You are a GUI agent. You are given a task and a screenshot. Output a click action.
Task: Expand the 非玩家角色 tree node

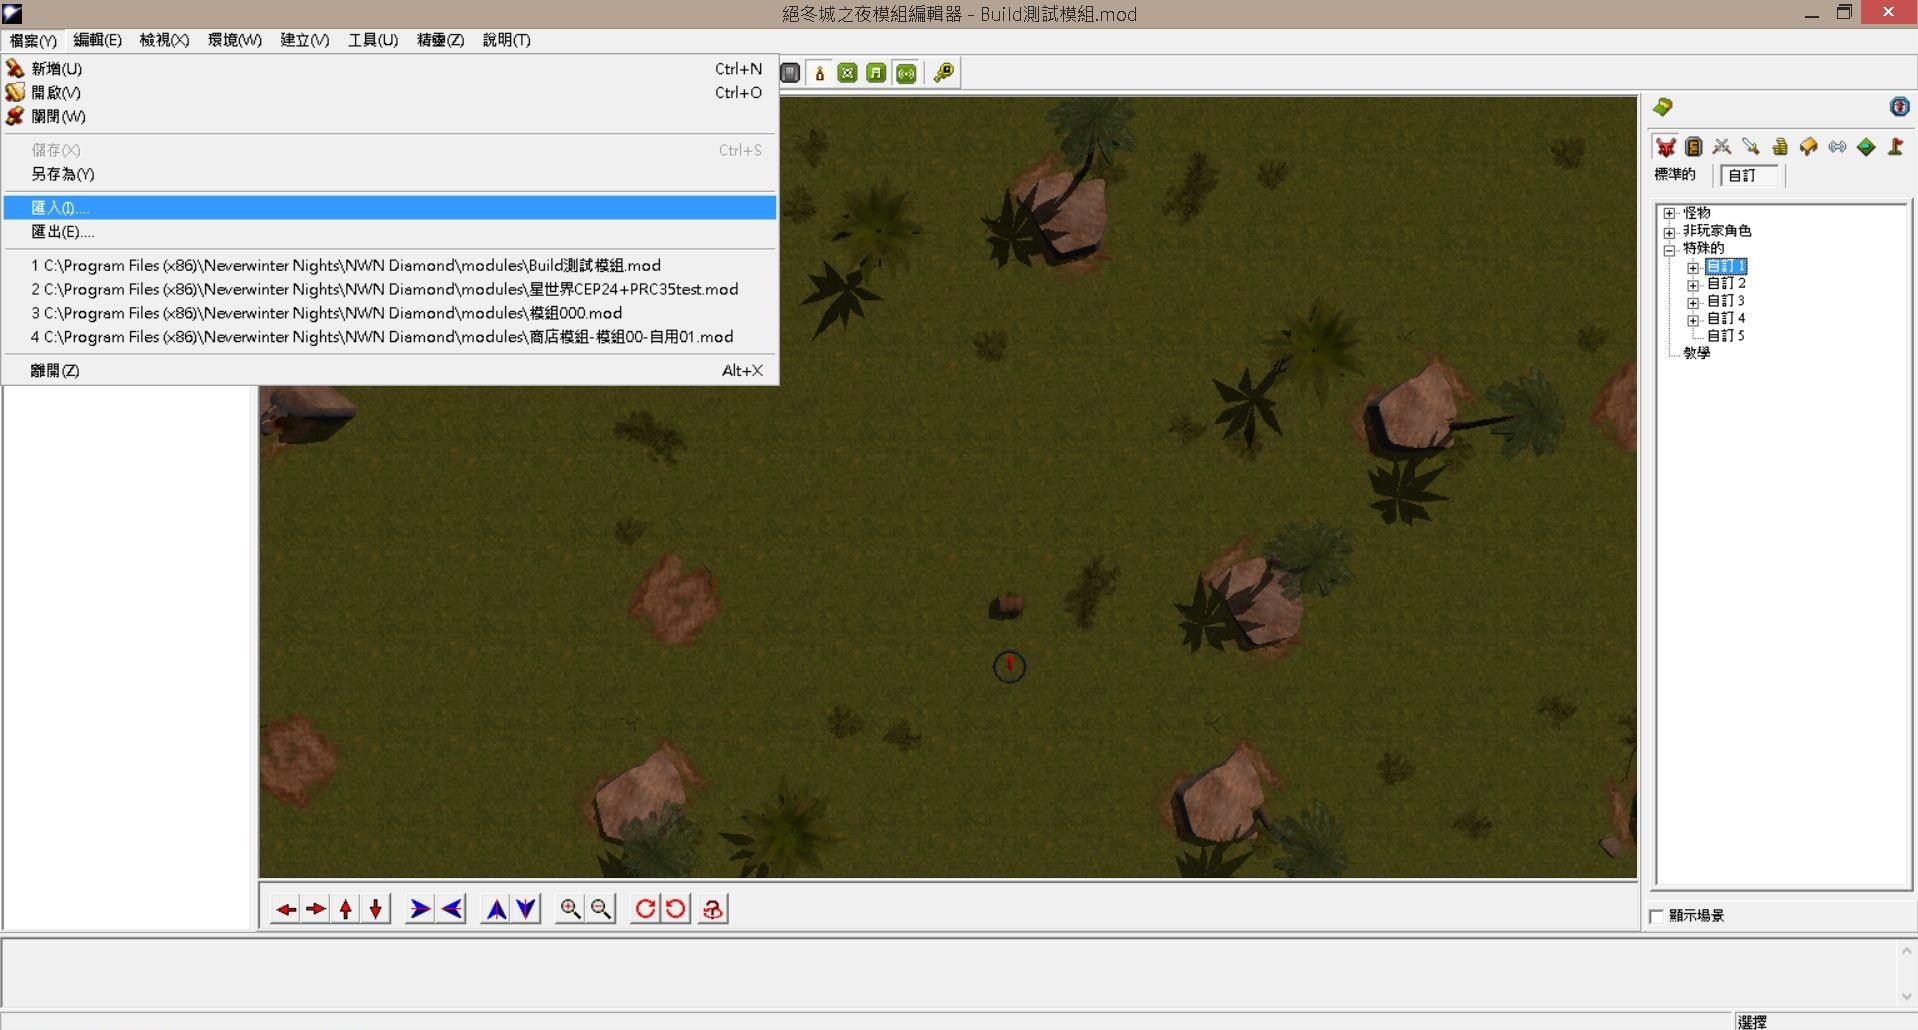pos(1669,231)
